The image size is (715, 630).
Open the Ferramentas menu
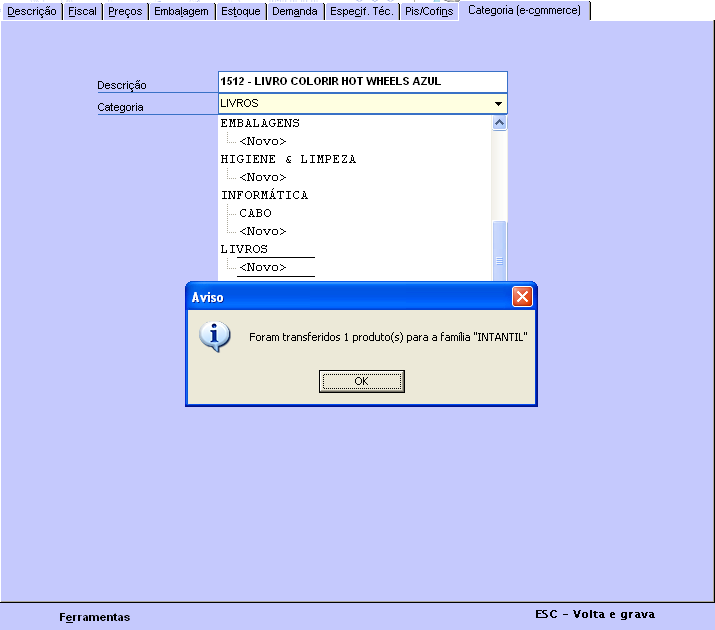(94, 617)
